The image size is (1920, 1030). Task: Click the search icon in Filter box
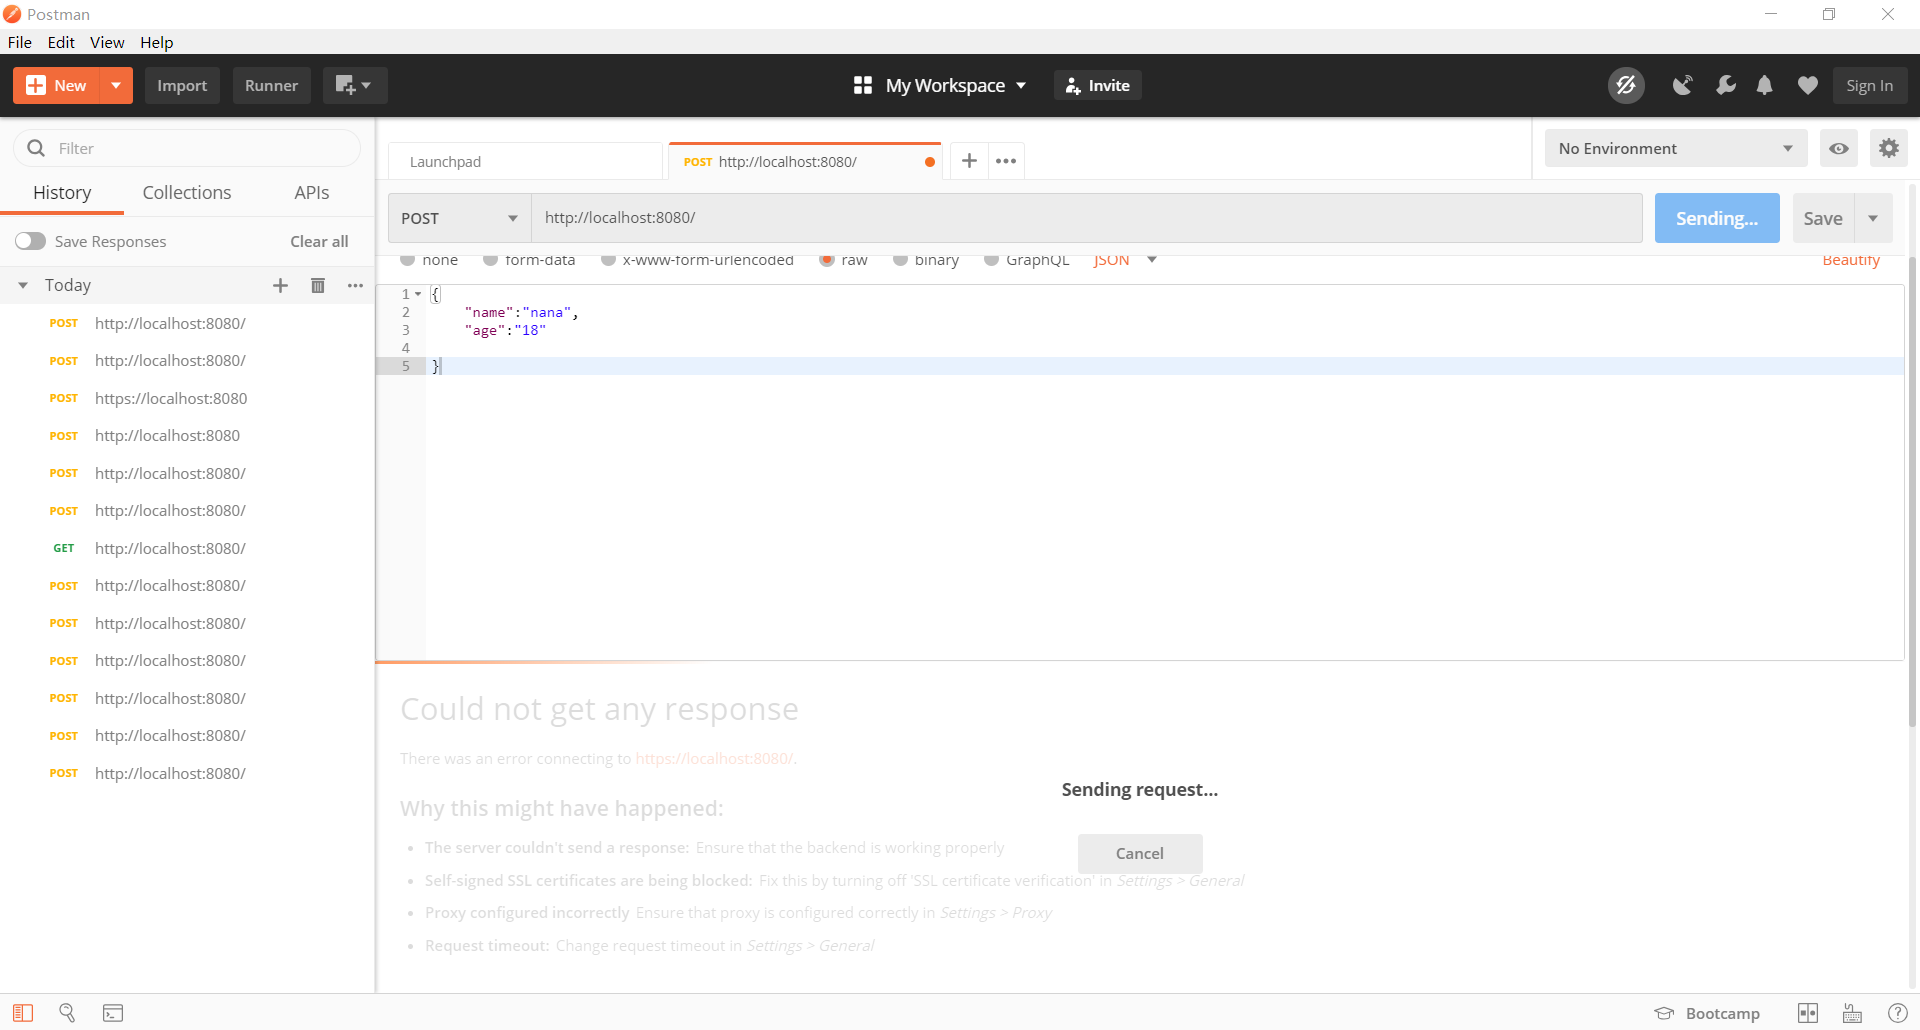(x=36, y=148)
